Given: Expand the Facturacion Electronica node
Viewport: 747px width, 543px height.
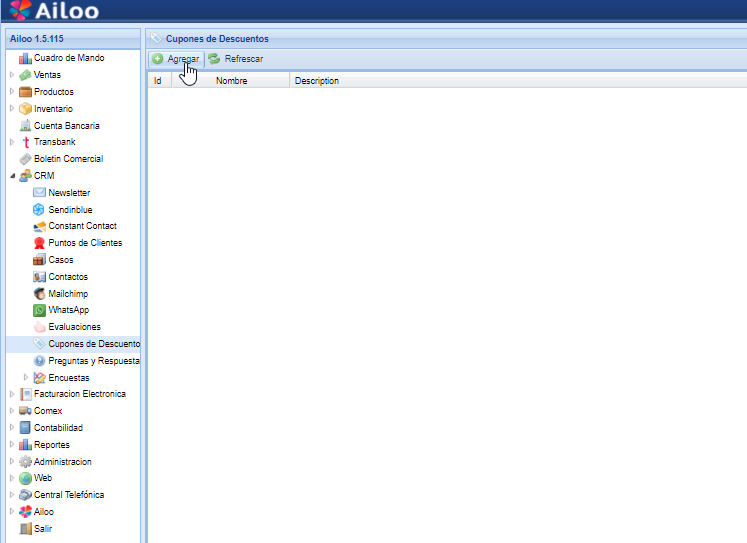Looking at the screenshot, I should coord(12,394).
